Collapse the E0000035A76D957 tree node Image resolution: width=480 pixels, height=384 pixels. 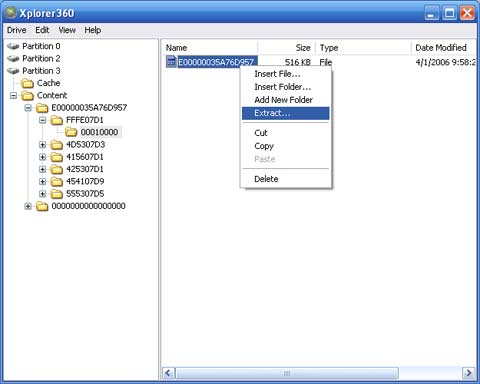tap(28, 108)
